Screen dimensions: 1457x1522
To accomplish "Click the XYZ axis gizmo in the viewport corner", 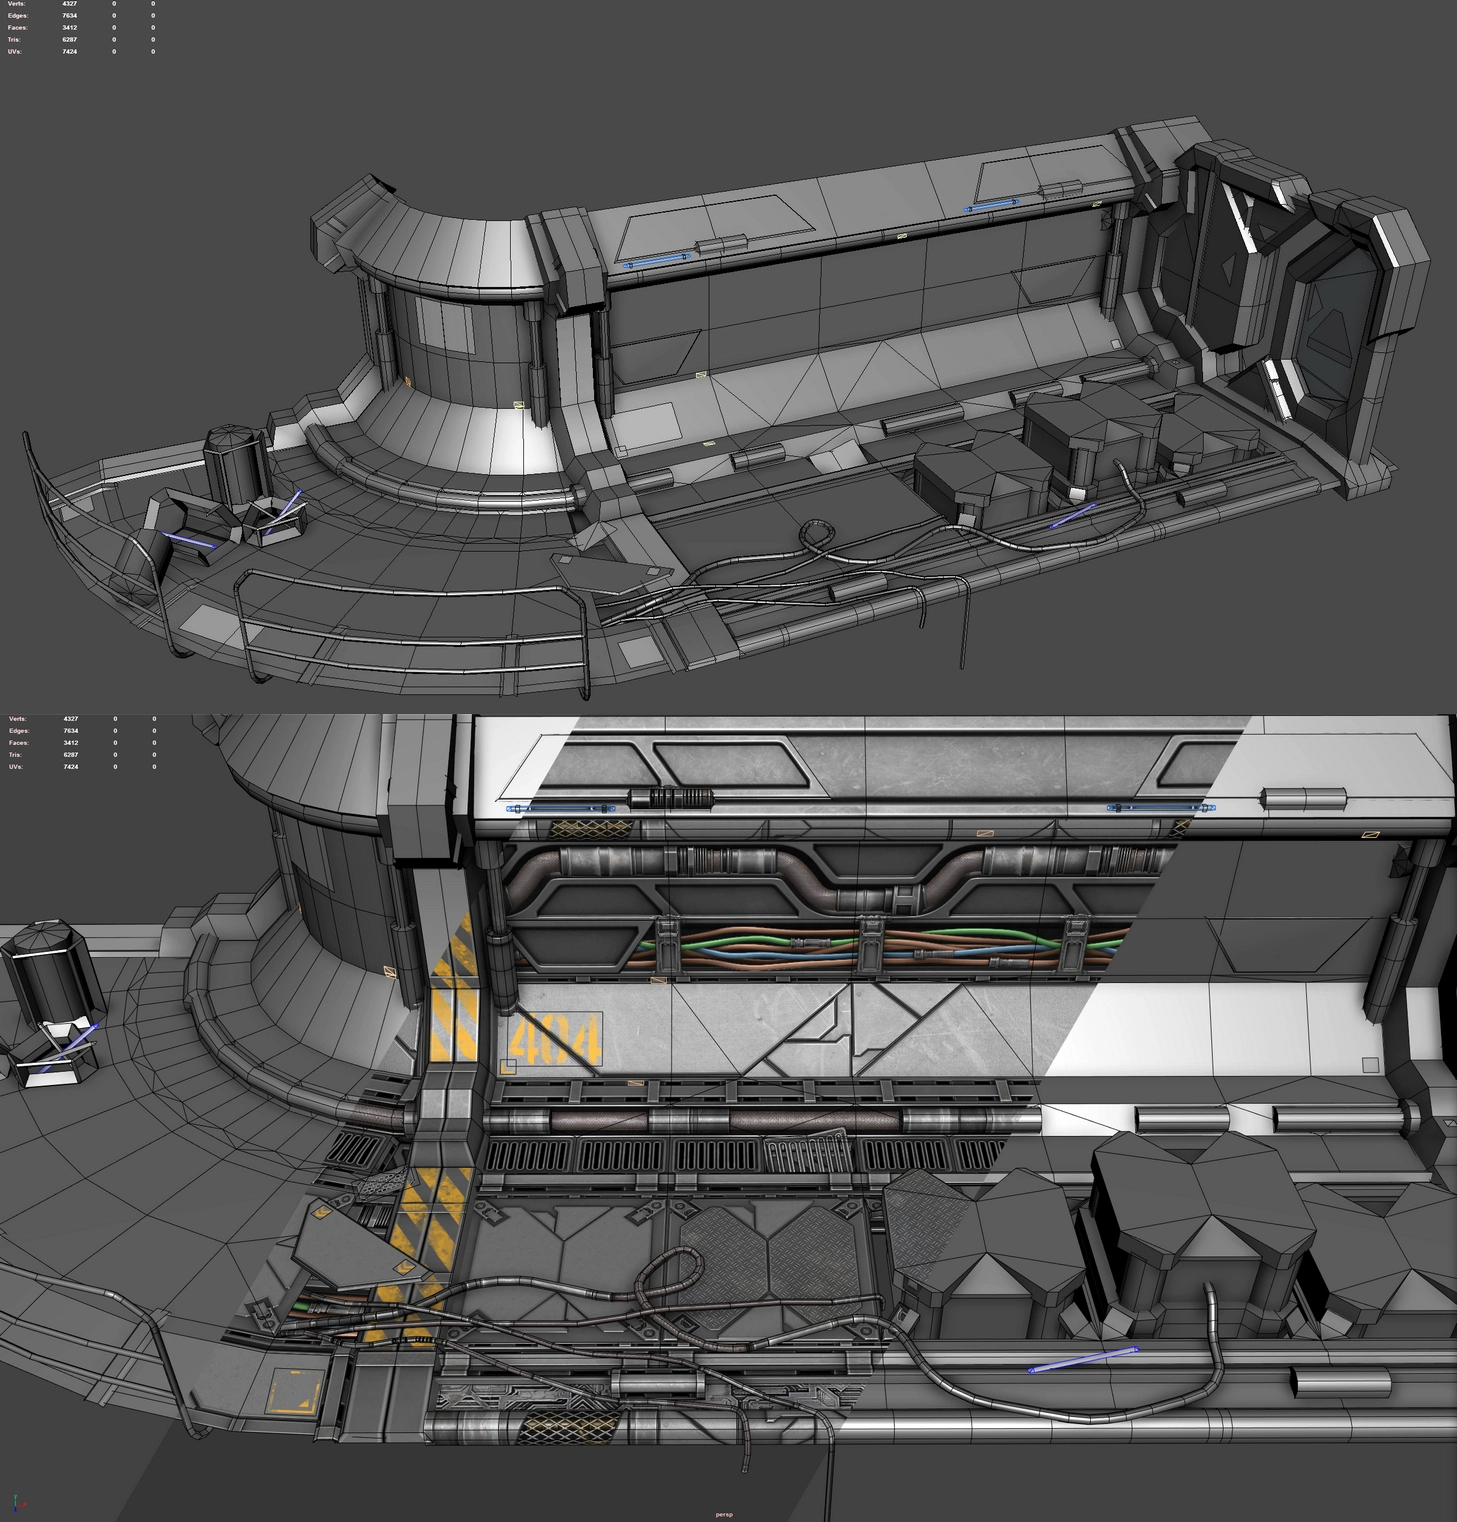I will (x=18, y=1502).
